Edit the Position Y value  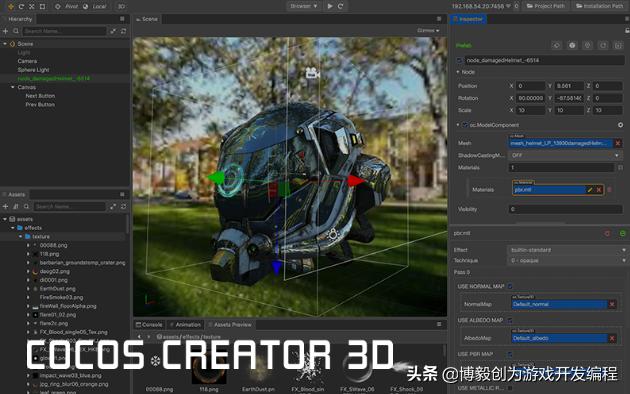click(x=569, y=86)
